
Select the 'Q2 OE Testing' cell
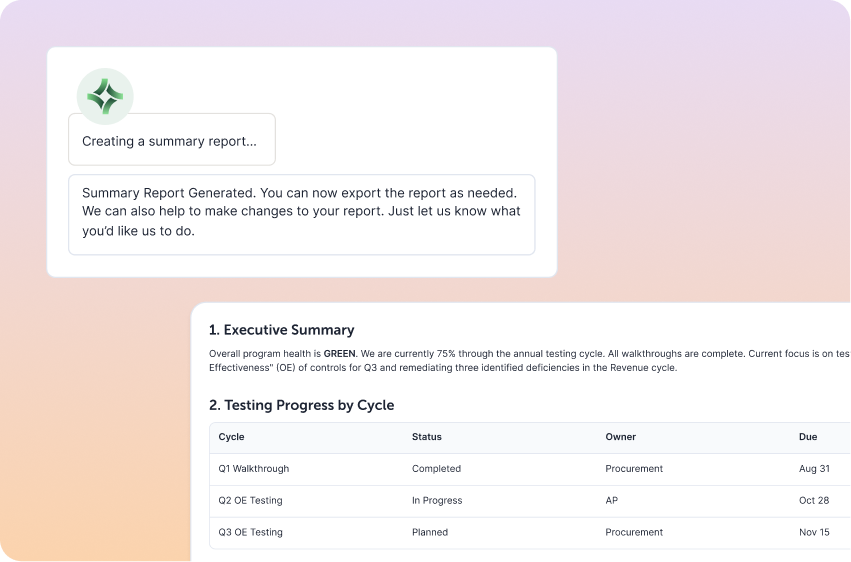(x=250, y=500)
